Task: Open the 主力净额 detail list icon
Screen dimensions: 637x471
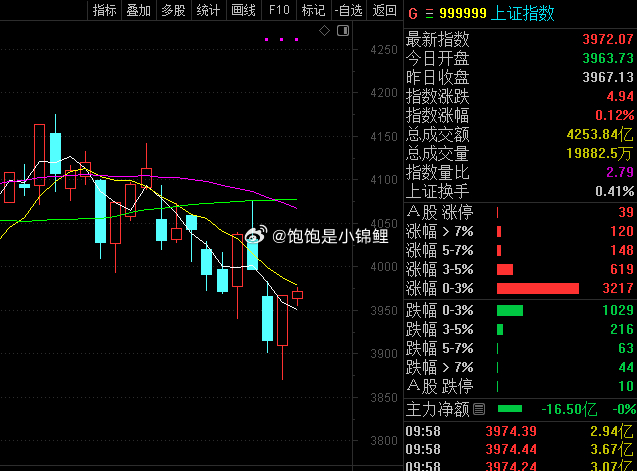Action: pos(479,409)
